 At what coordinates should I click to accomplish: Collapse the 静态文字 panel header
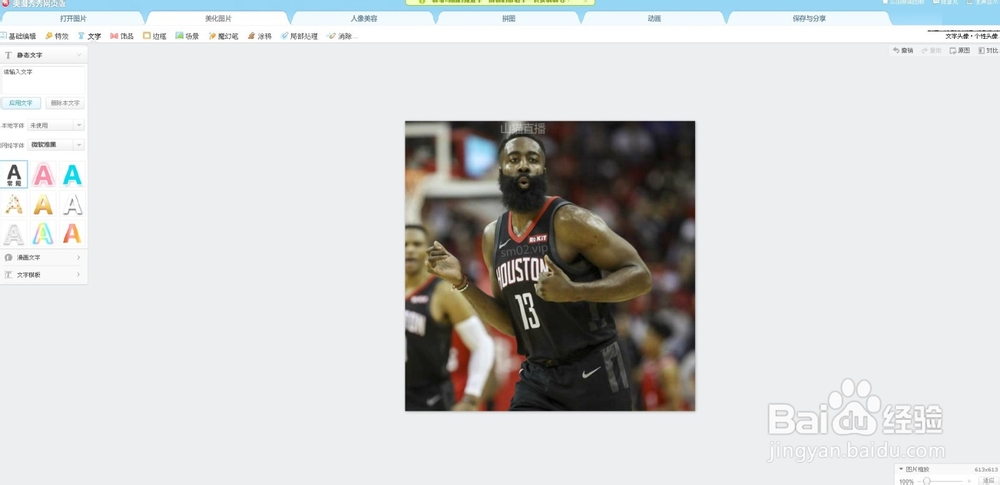point(43,55)
